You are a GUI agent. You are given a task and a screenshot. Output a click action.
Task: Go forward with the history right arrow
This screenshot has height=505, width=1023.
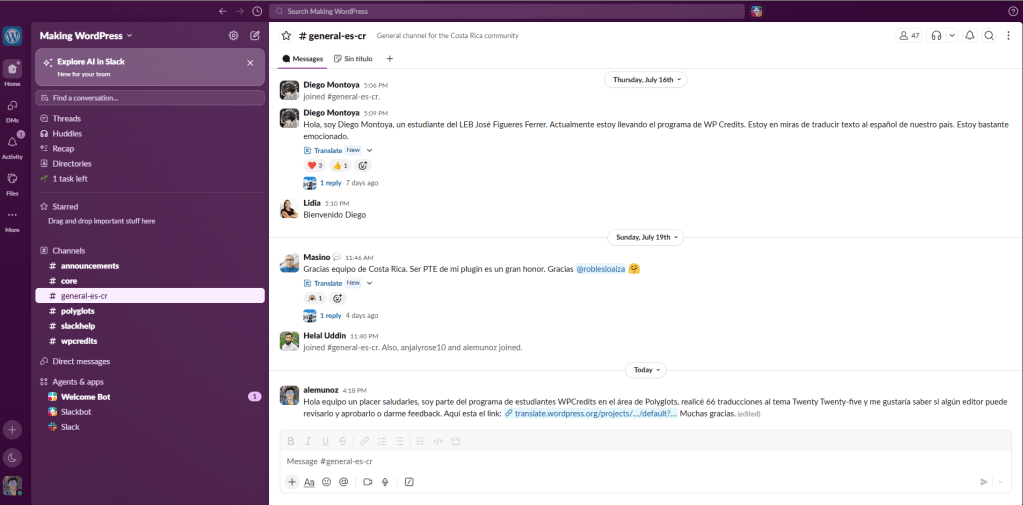[240, 11]
